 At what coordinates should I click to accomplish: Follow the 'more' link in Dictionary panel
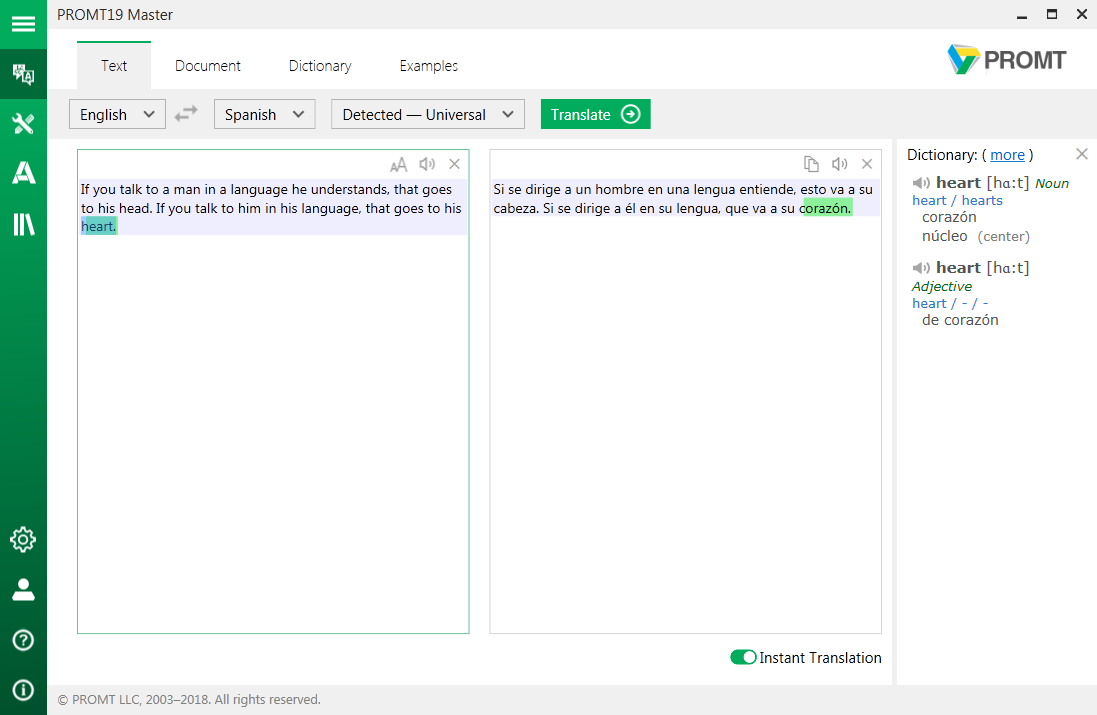click(1007, 155)
